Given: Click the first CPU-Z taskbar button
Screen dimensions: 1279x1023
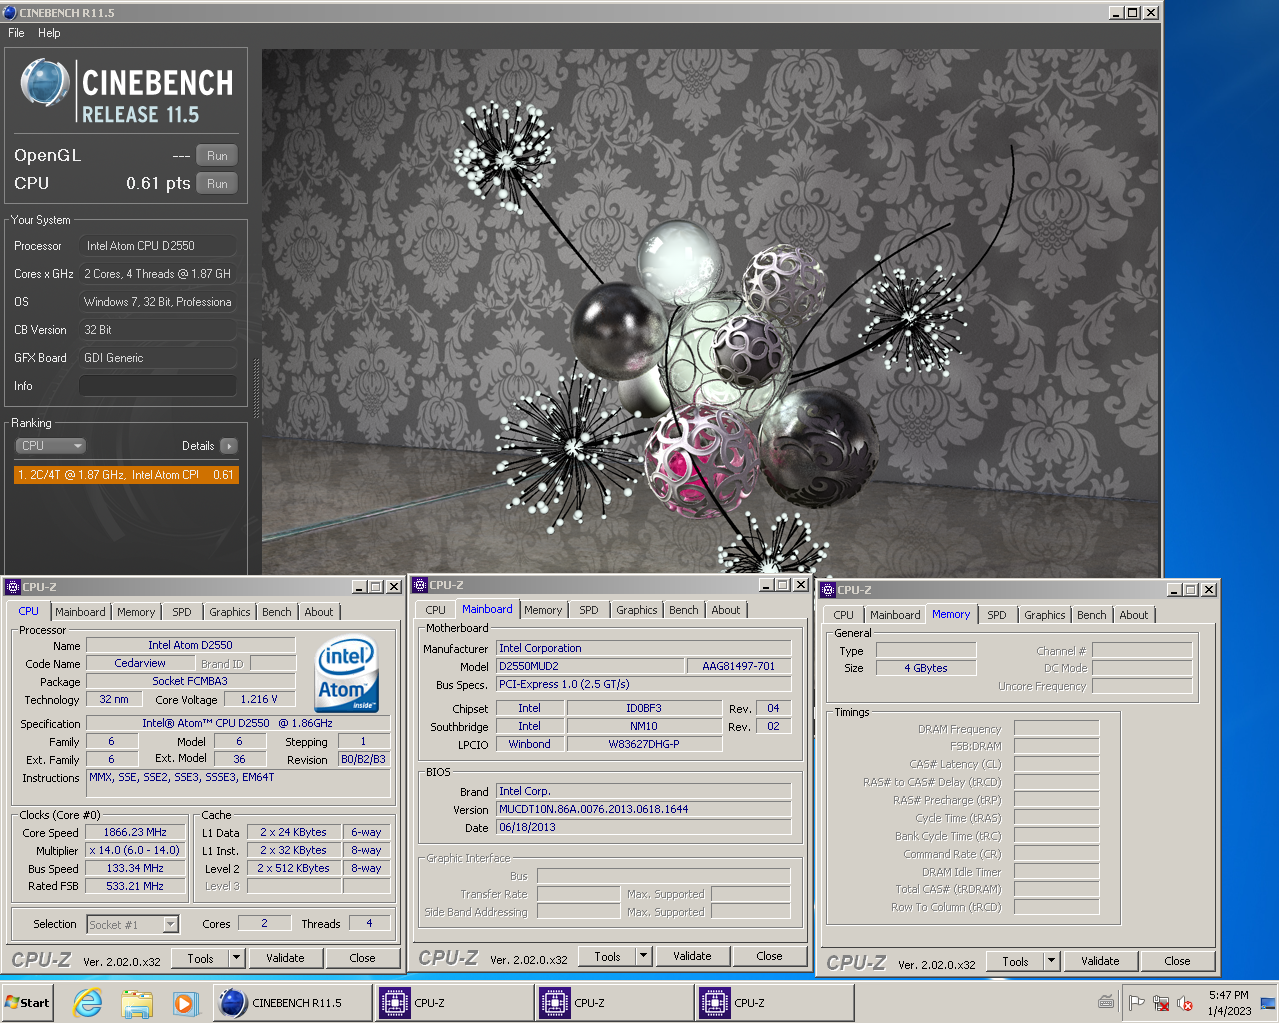Looking at the screenshot, I should 455,1003.
